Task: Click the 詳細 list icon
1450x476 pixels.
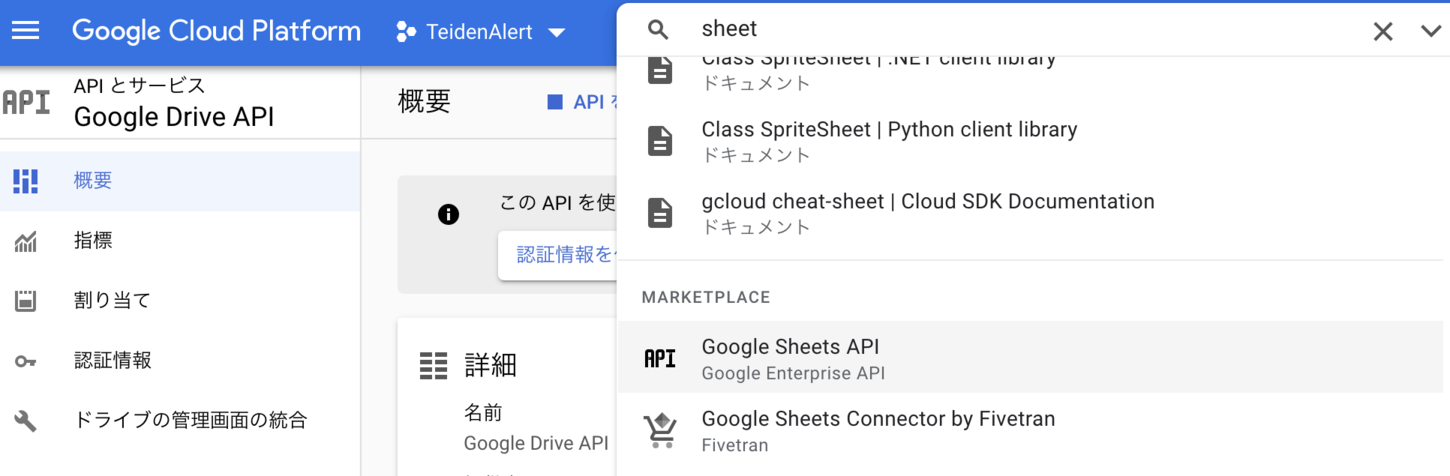Action: pos(433,366)
